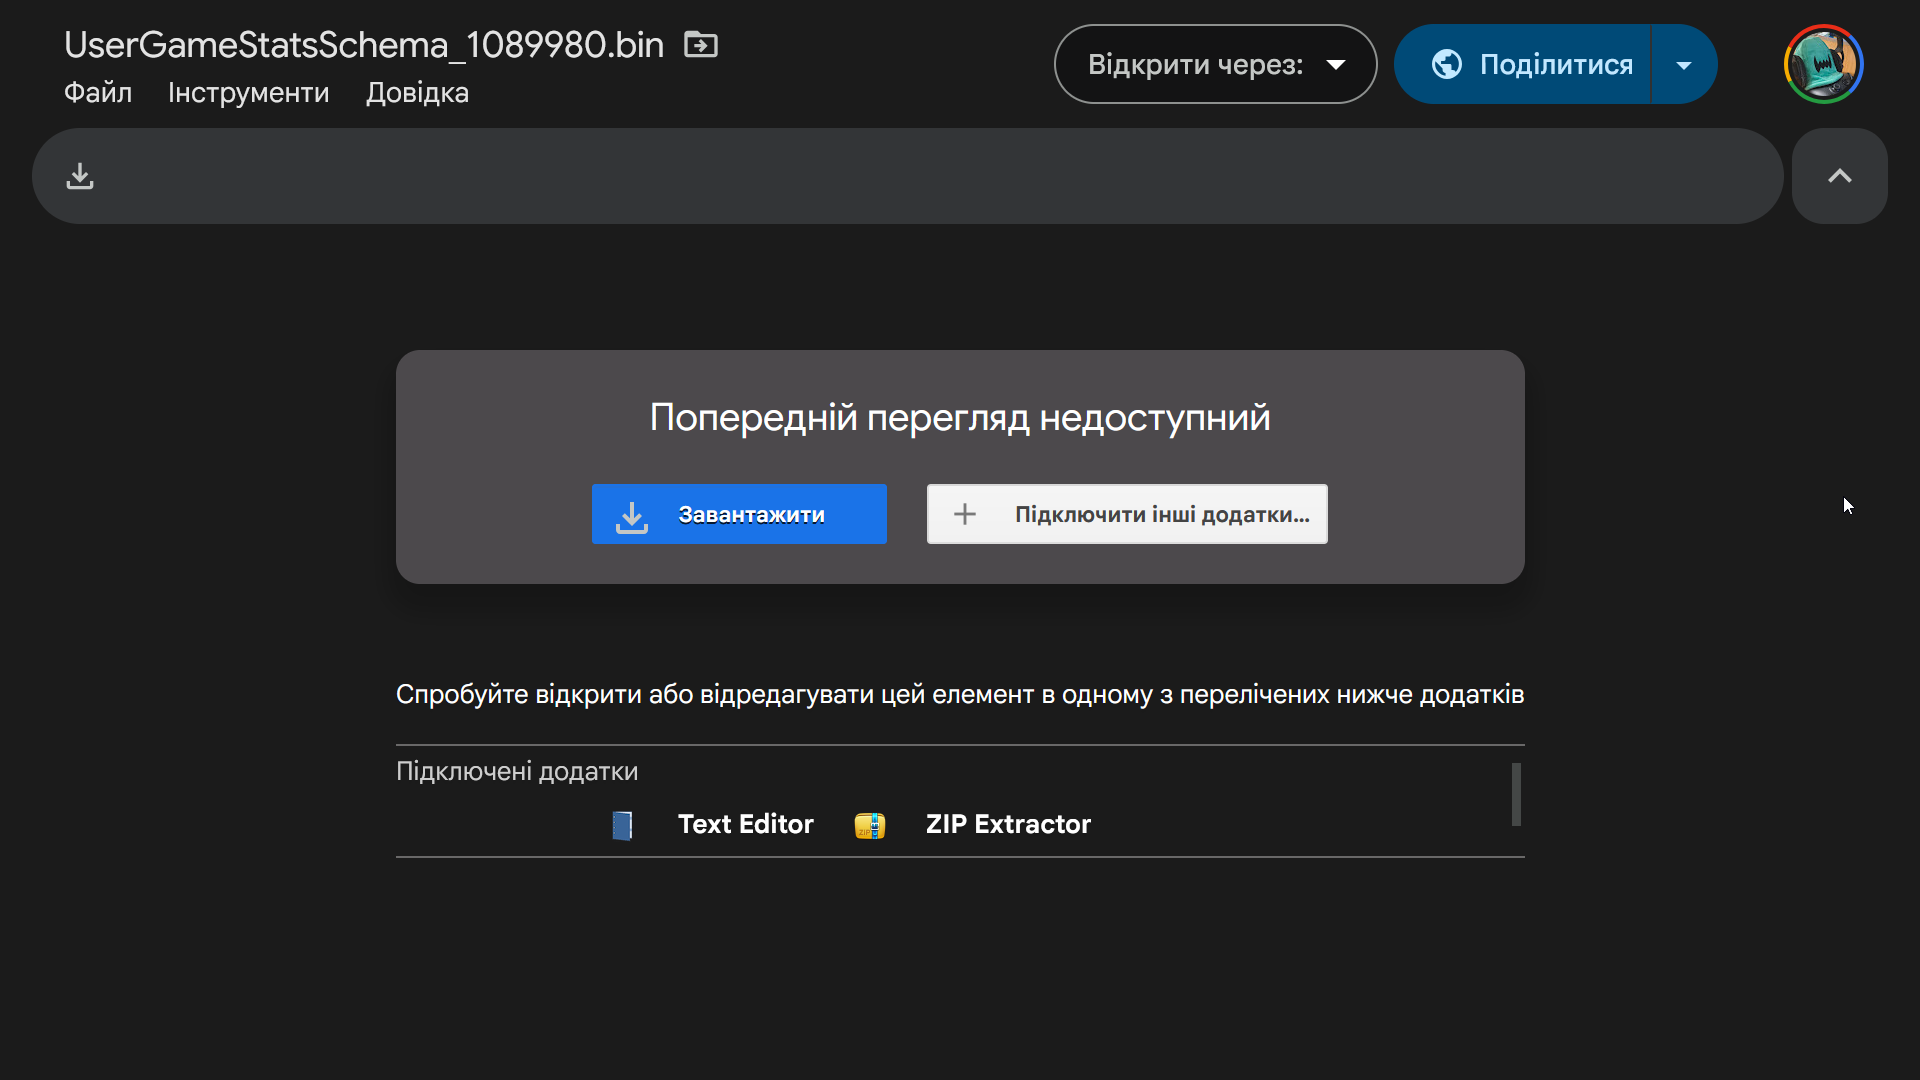This screenshot has width=1920, height=1080.
Task: Click the plus icon for connecting apps
Action: [x=964, y=514]
